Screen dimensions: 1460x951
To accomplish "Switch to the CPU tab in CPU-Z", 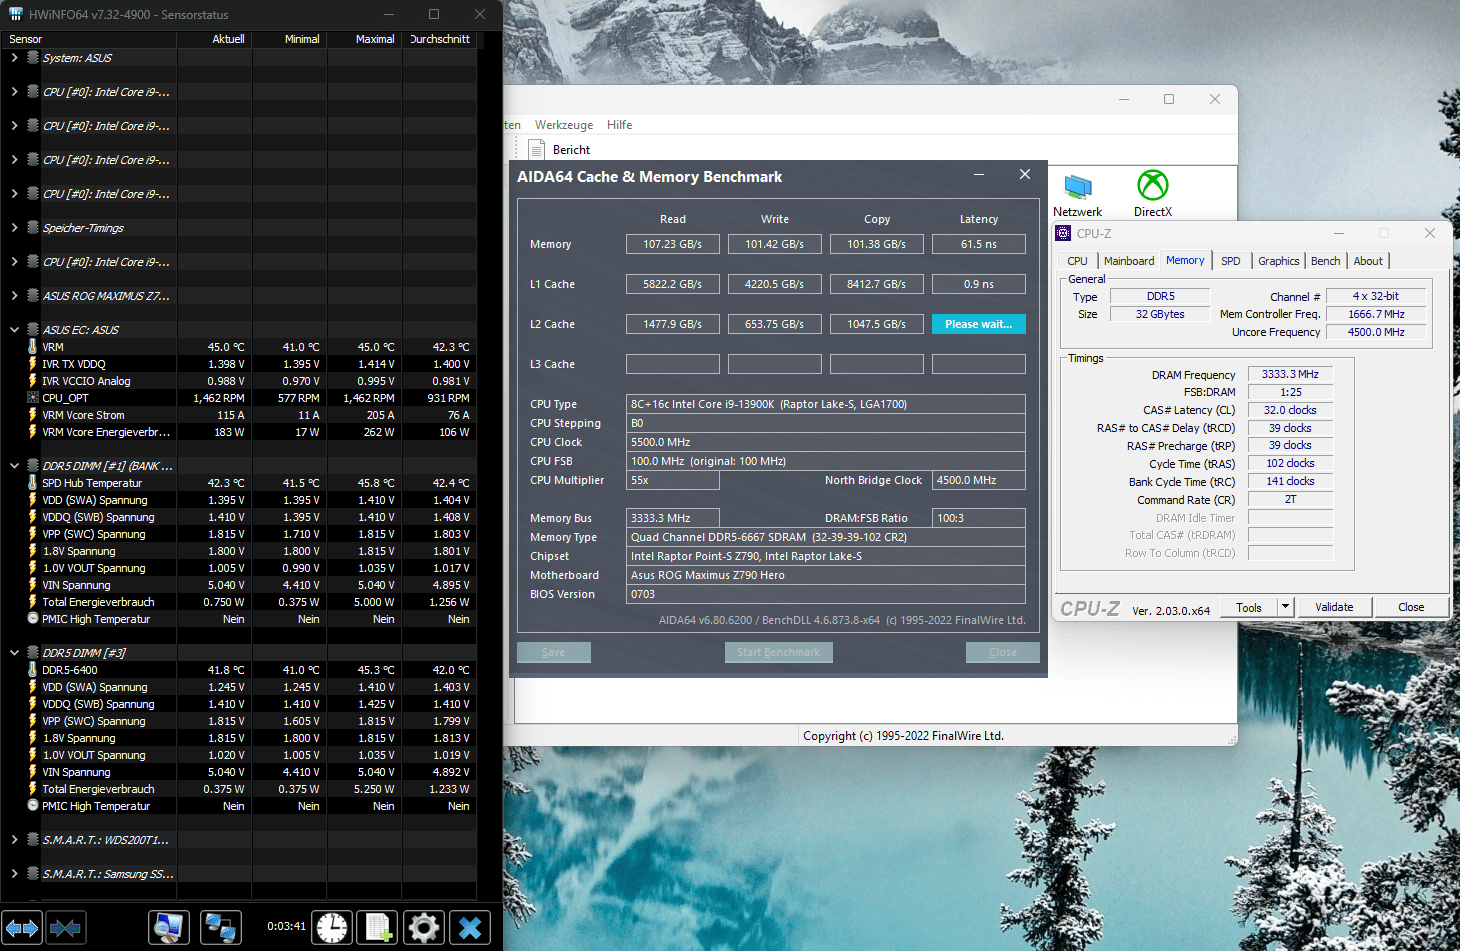I will click(1077, 261).
